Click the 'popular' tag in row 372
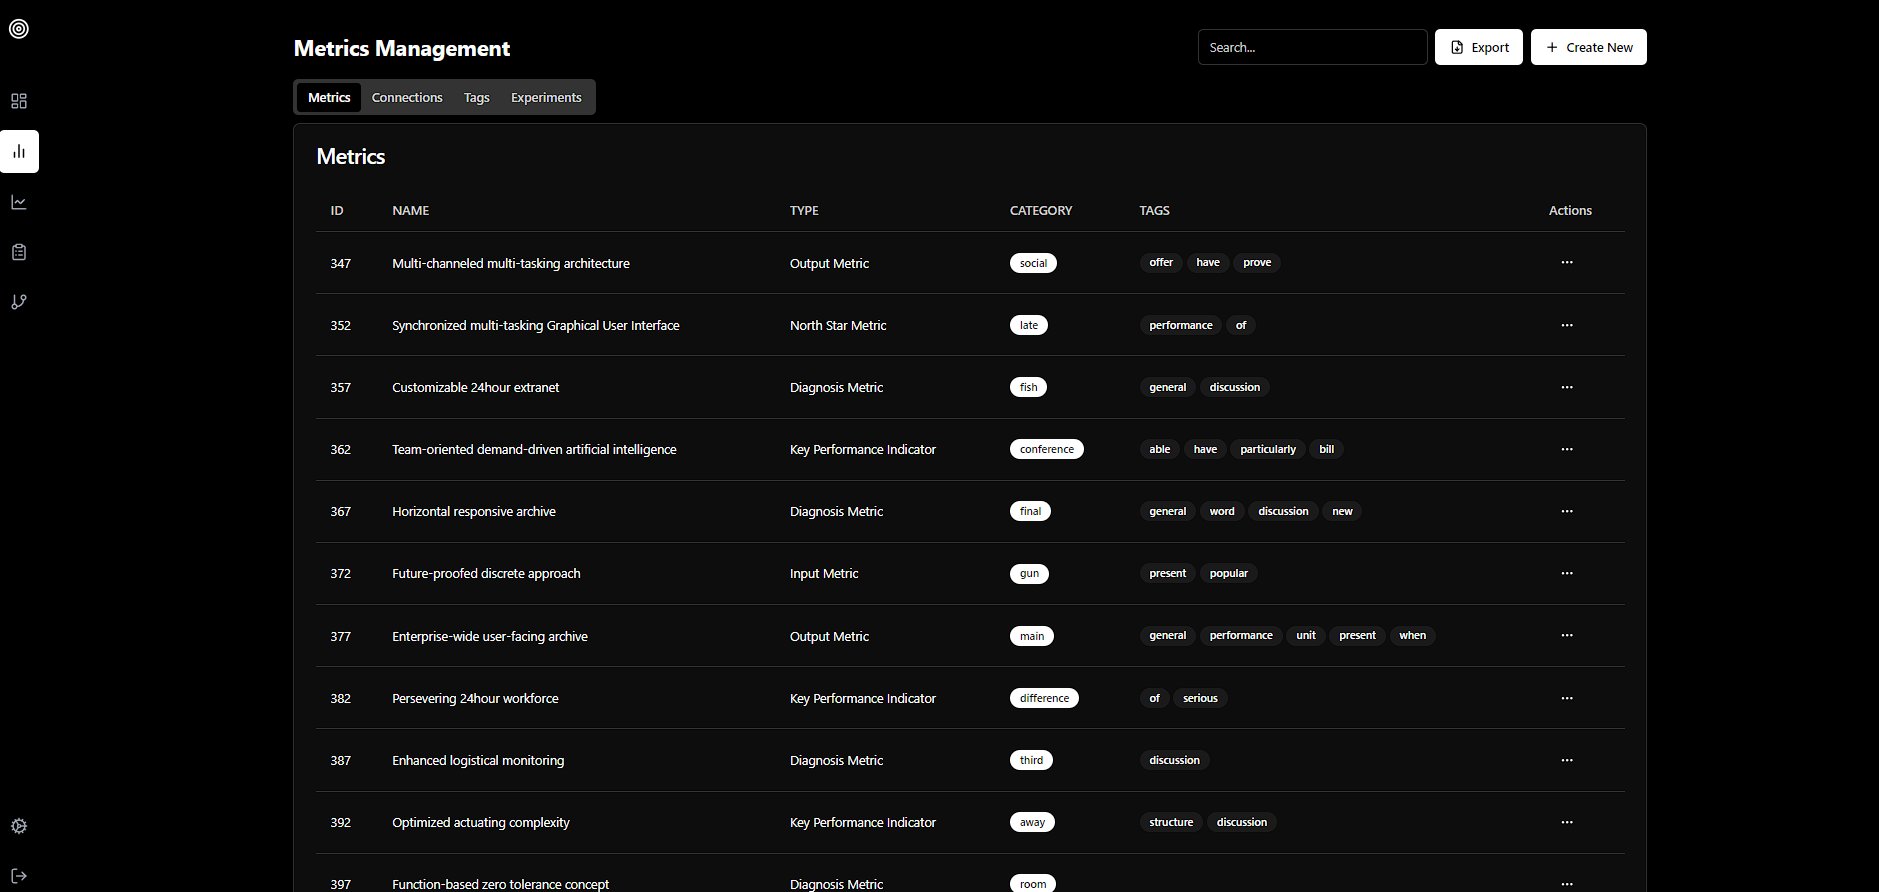 [1229, 573]
